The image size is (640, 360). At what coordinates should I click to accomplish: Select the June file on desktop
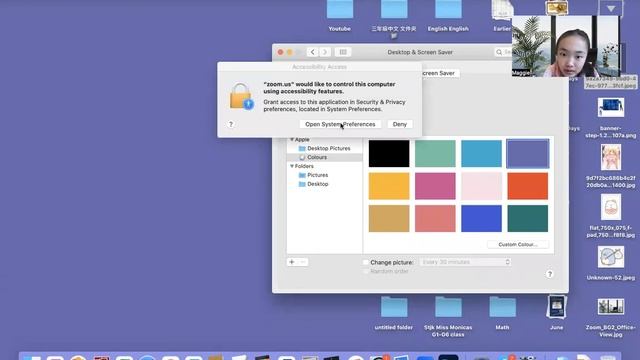click(x=557, y=313)
